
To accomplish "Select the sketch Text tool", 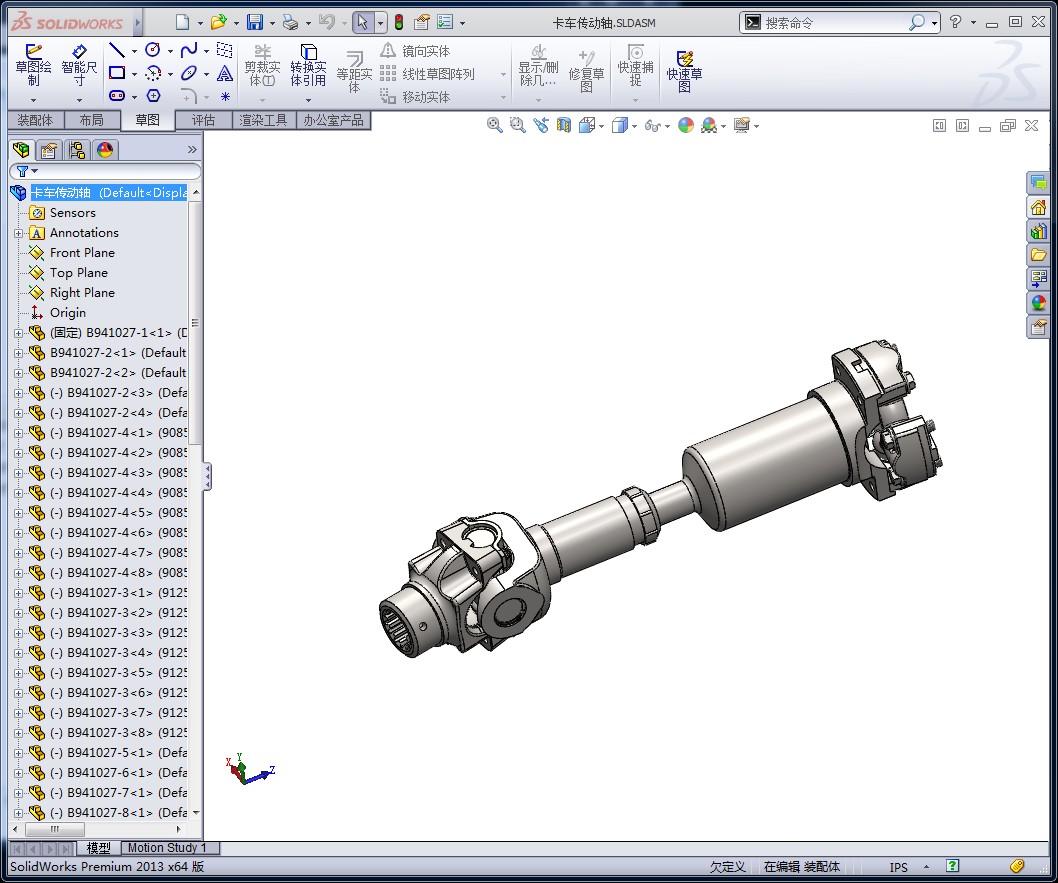I will coord(225,73).
